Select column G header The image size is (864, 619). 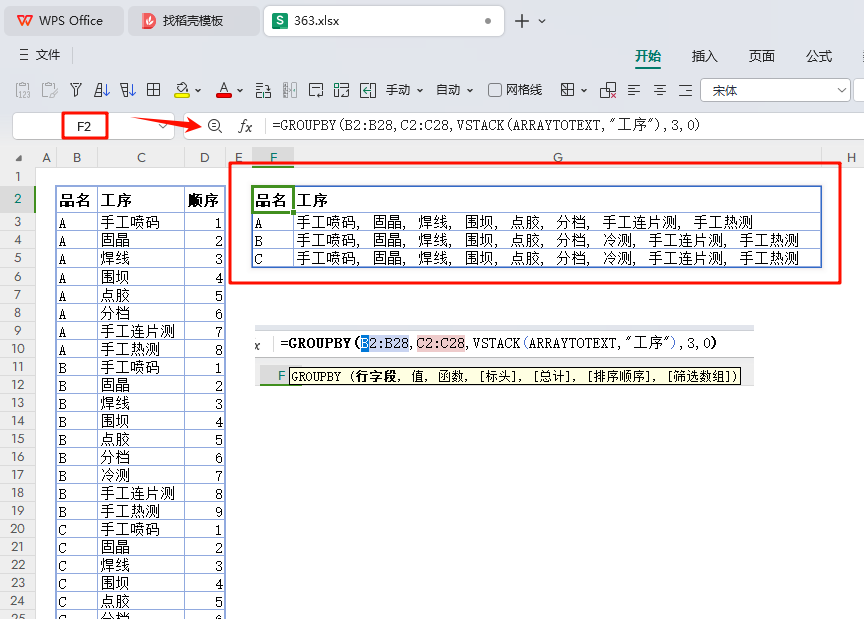(558, 158)
